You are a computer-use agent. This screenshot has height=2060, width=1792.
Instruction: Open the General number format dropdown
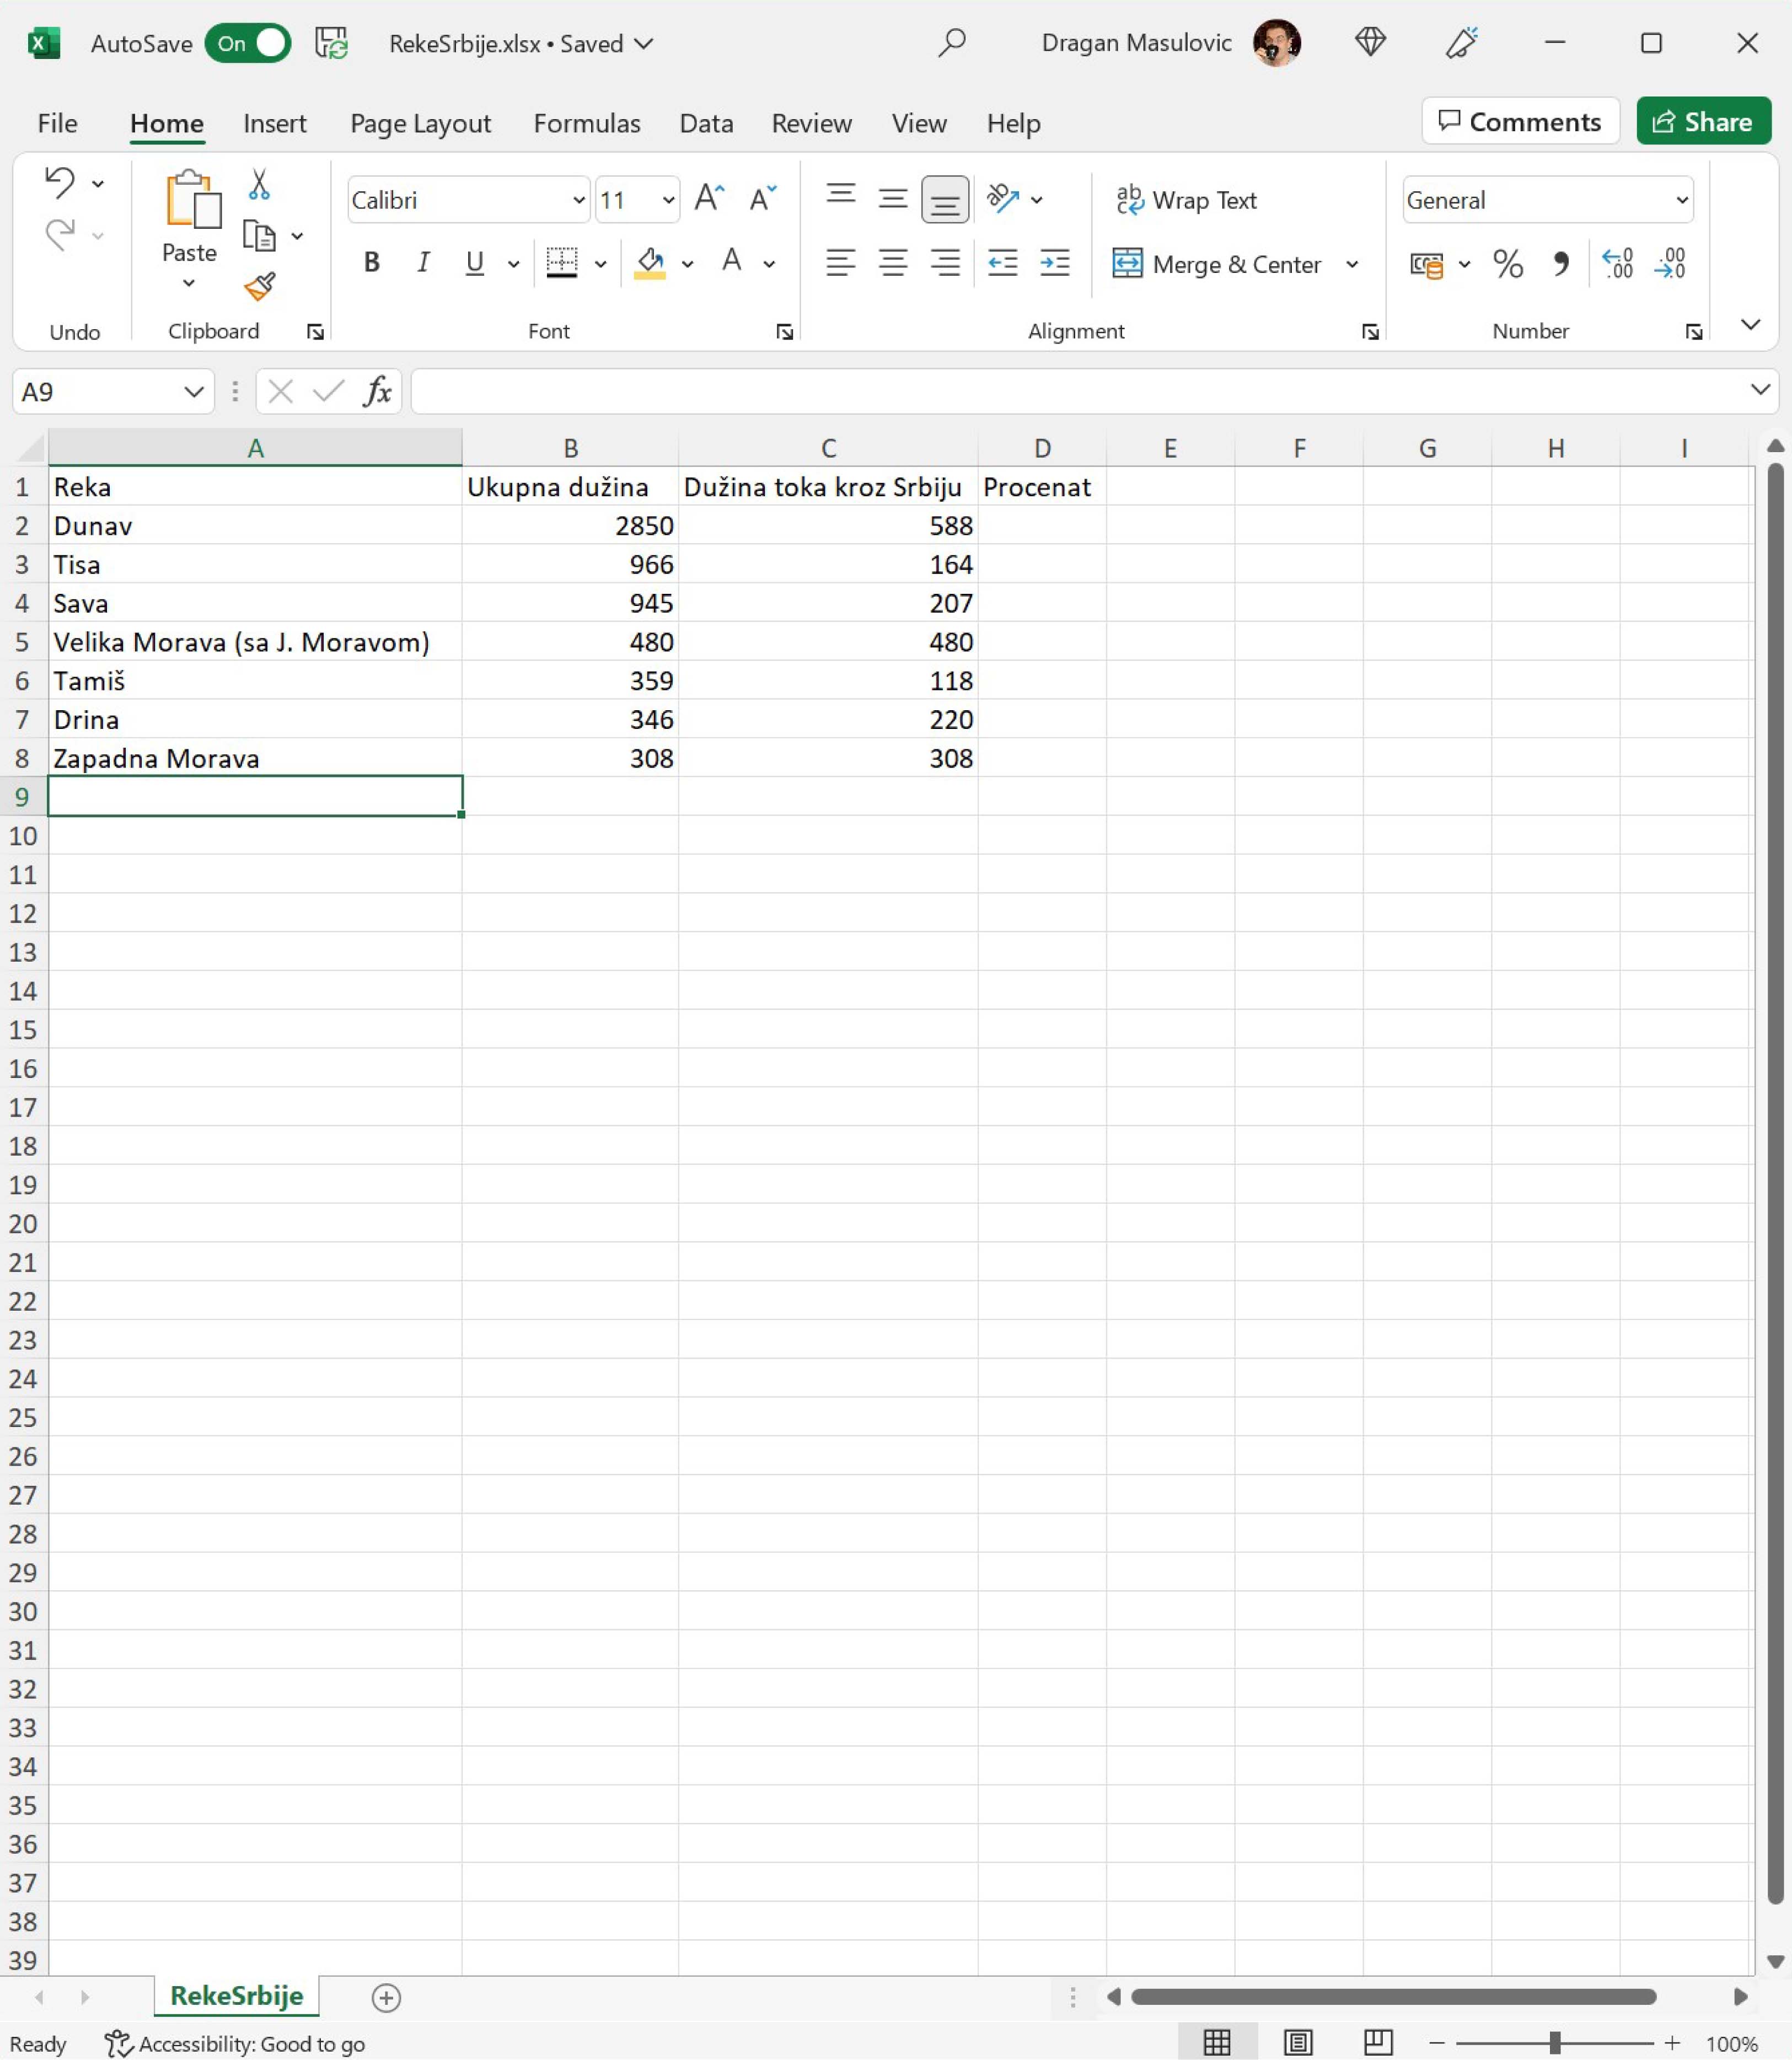tap(1682, 200)
